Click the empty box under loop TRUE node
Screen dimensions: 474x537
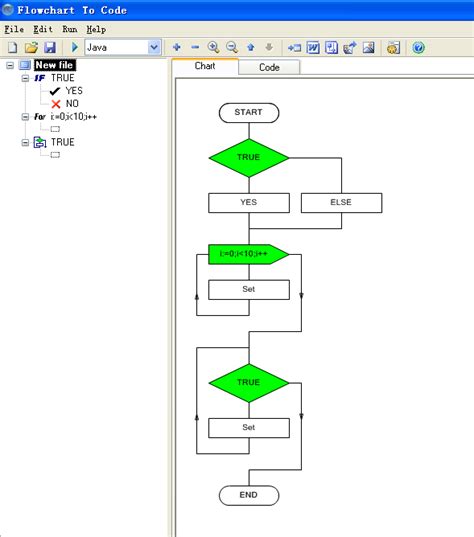pos(55,155)
